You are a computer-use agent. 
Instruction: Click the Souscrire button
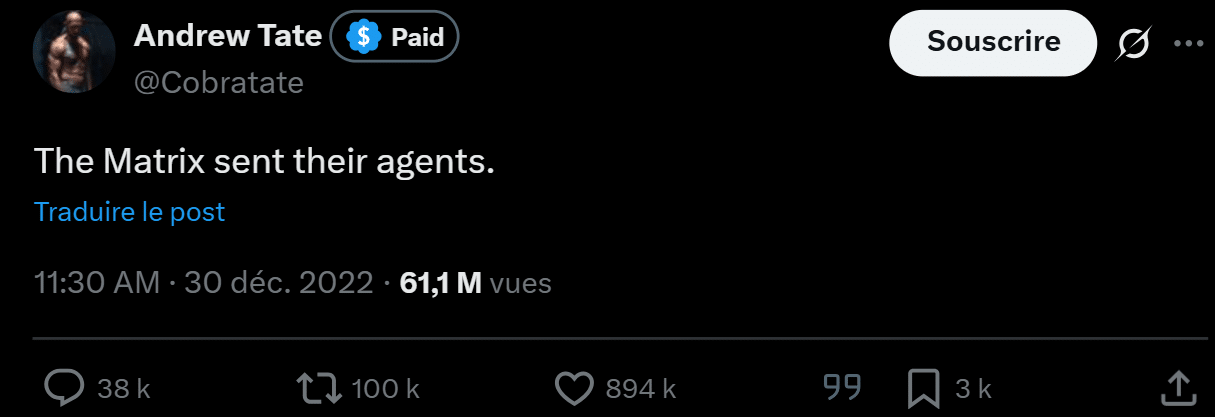[993, 43]
